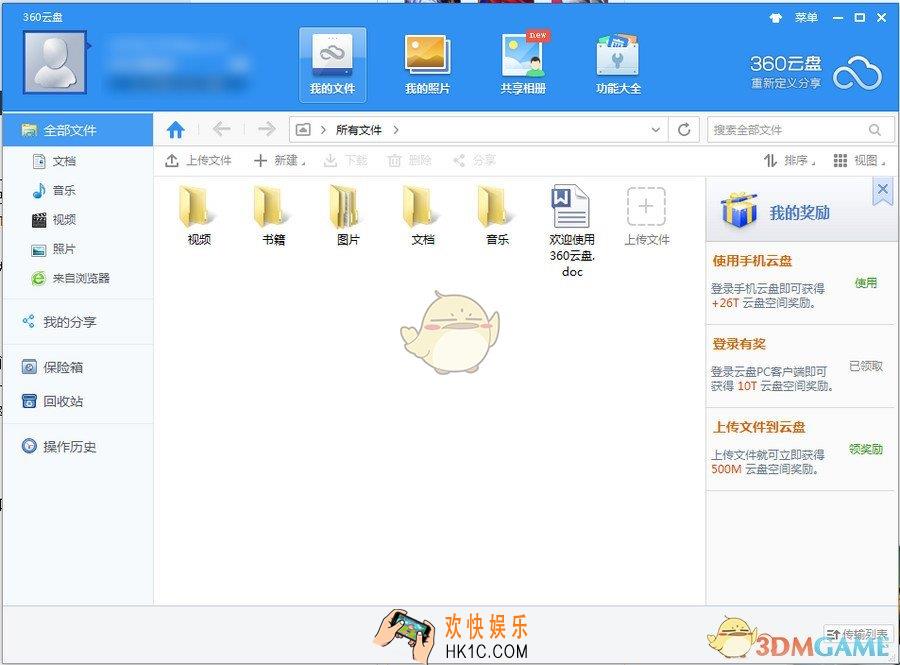Select 全部文件 in the sidebar
Viewport: 900px width, 665px height.
[x=78, y=130]
